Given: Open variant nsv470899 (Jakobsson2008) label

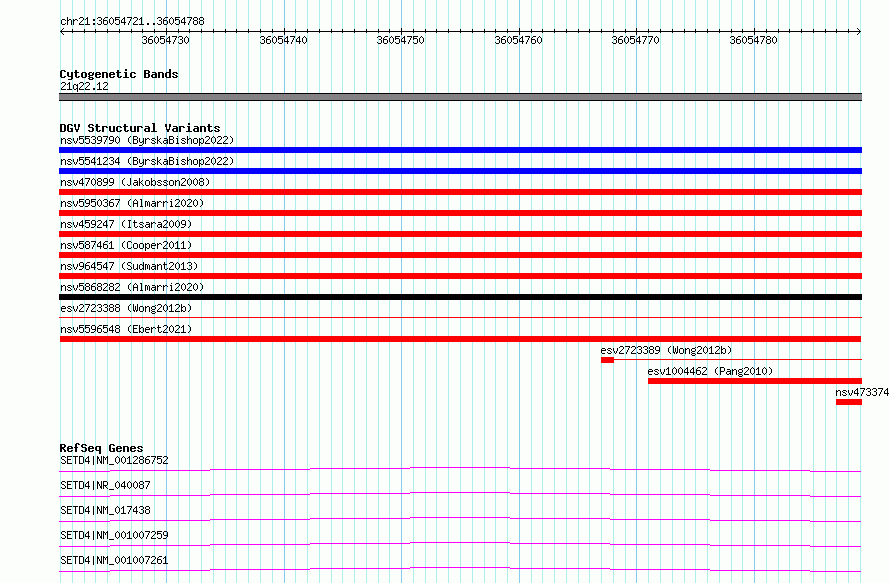Looking at the screenshot, I should click(135, 182).
